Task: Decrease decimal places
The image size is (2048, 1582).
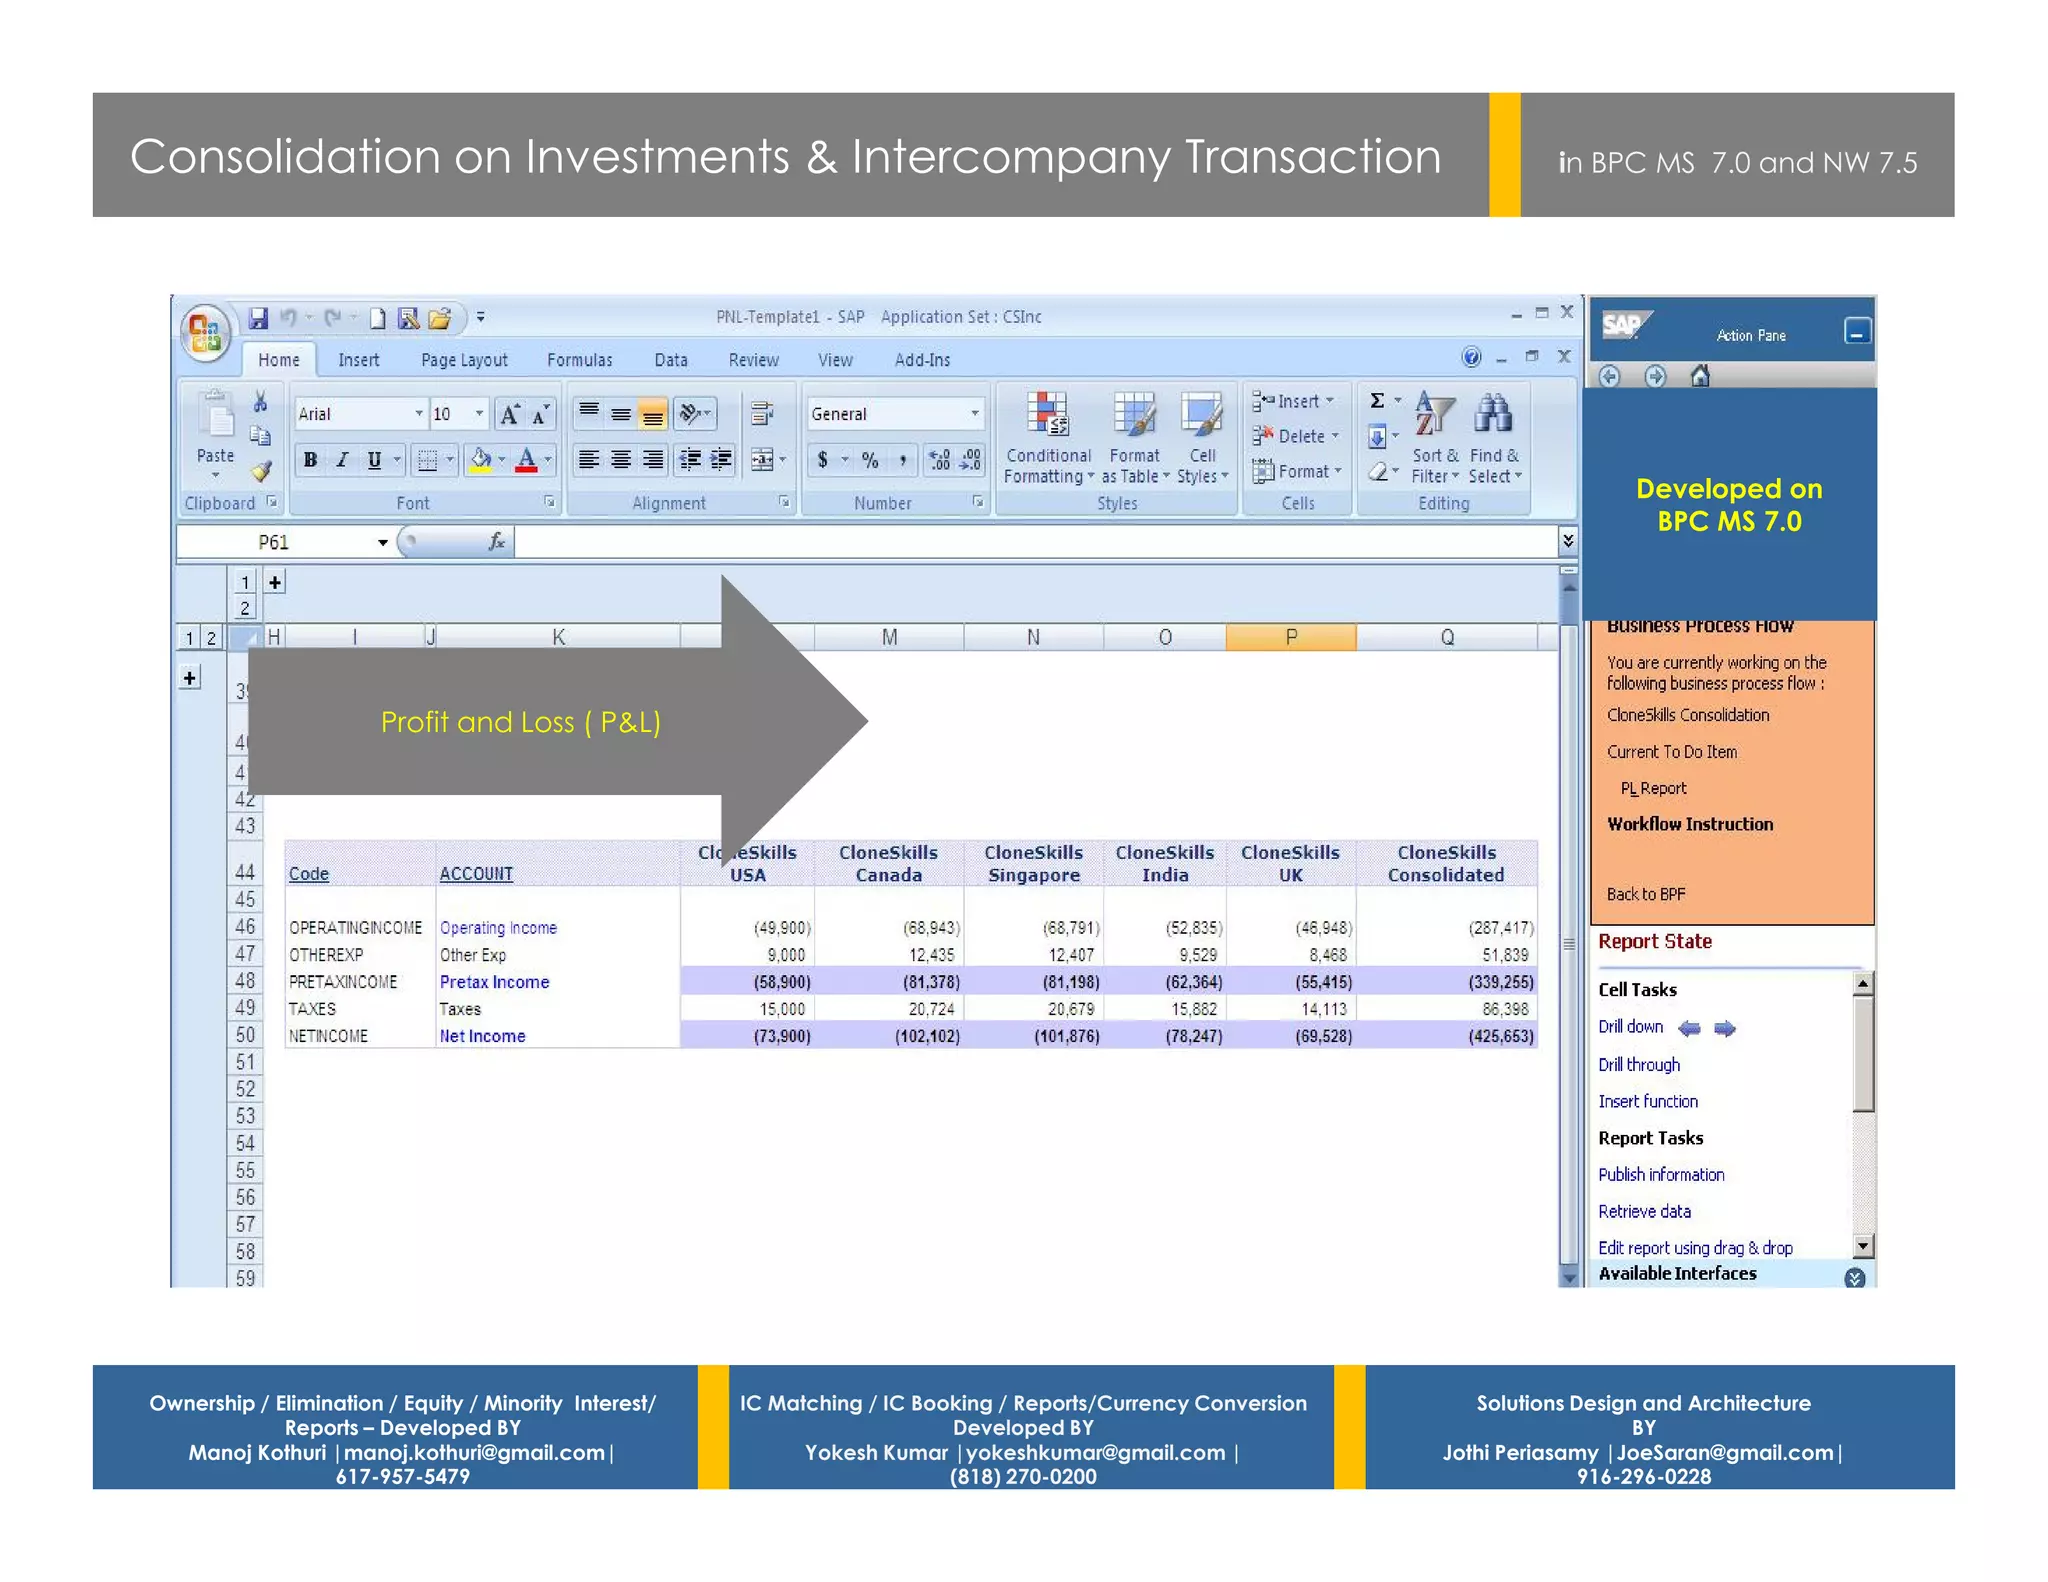Action: pyautogui.click(x=970, y=460)
